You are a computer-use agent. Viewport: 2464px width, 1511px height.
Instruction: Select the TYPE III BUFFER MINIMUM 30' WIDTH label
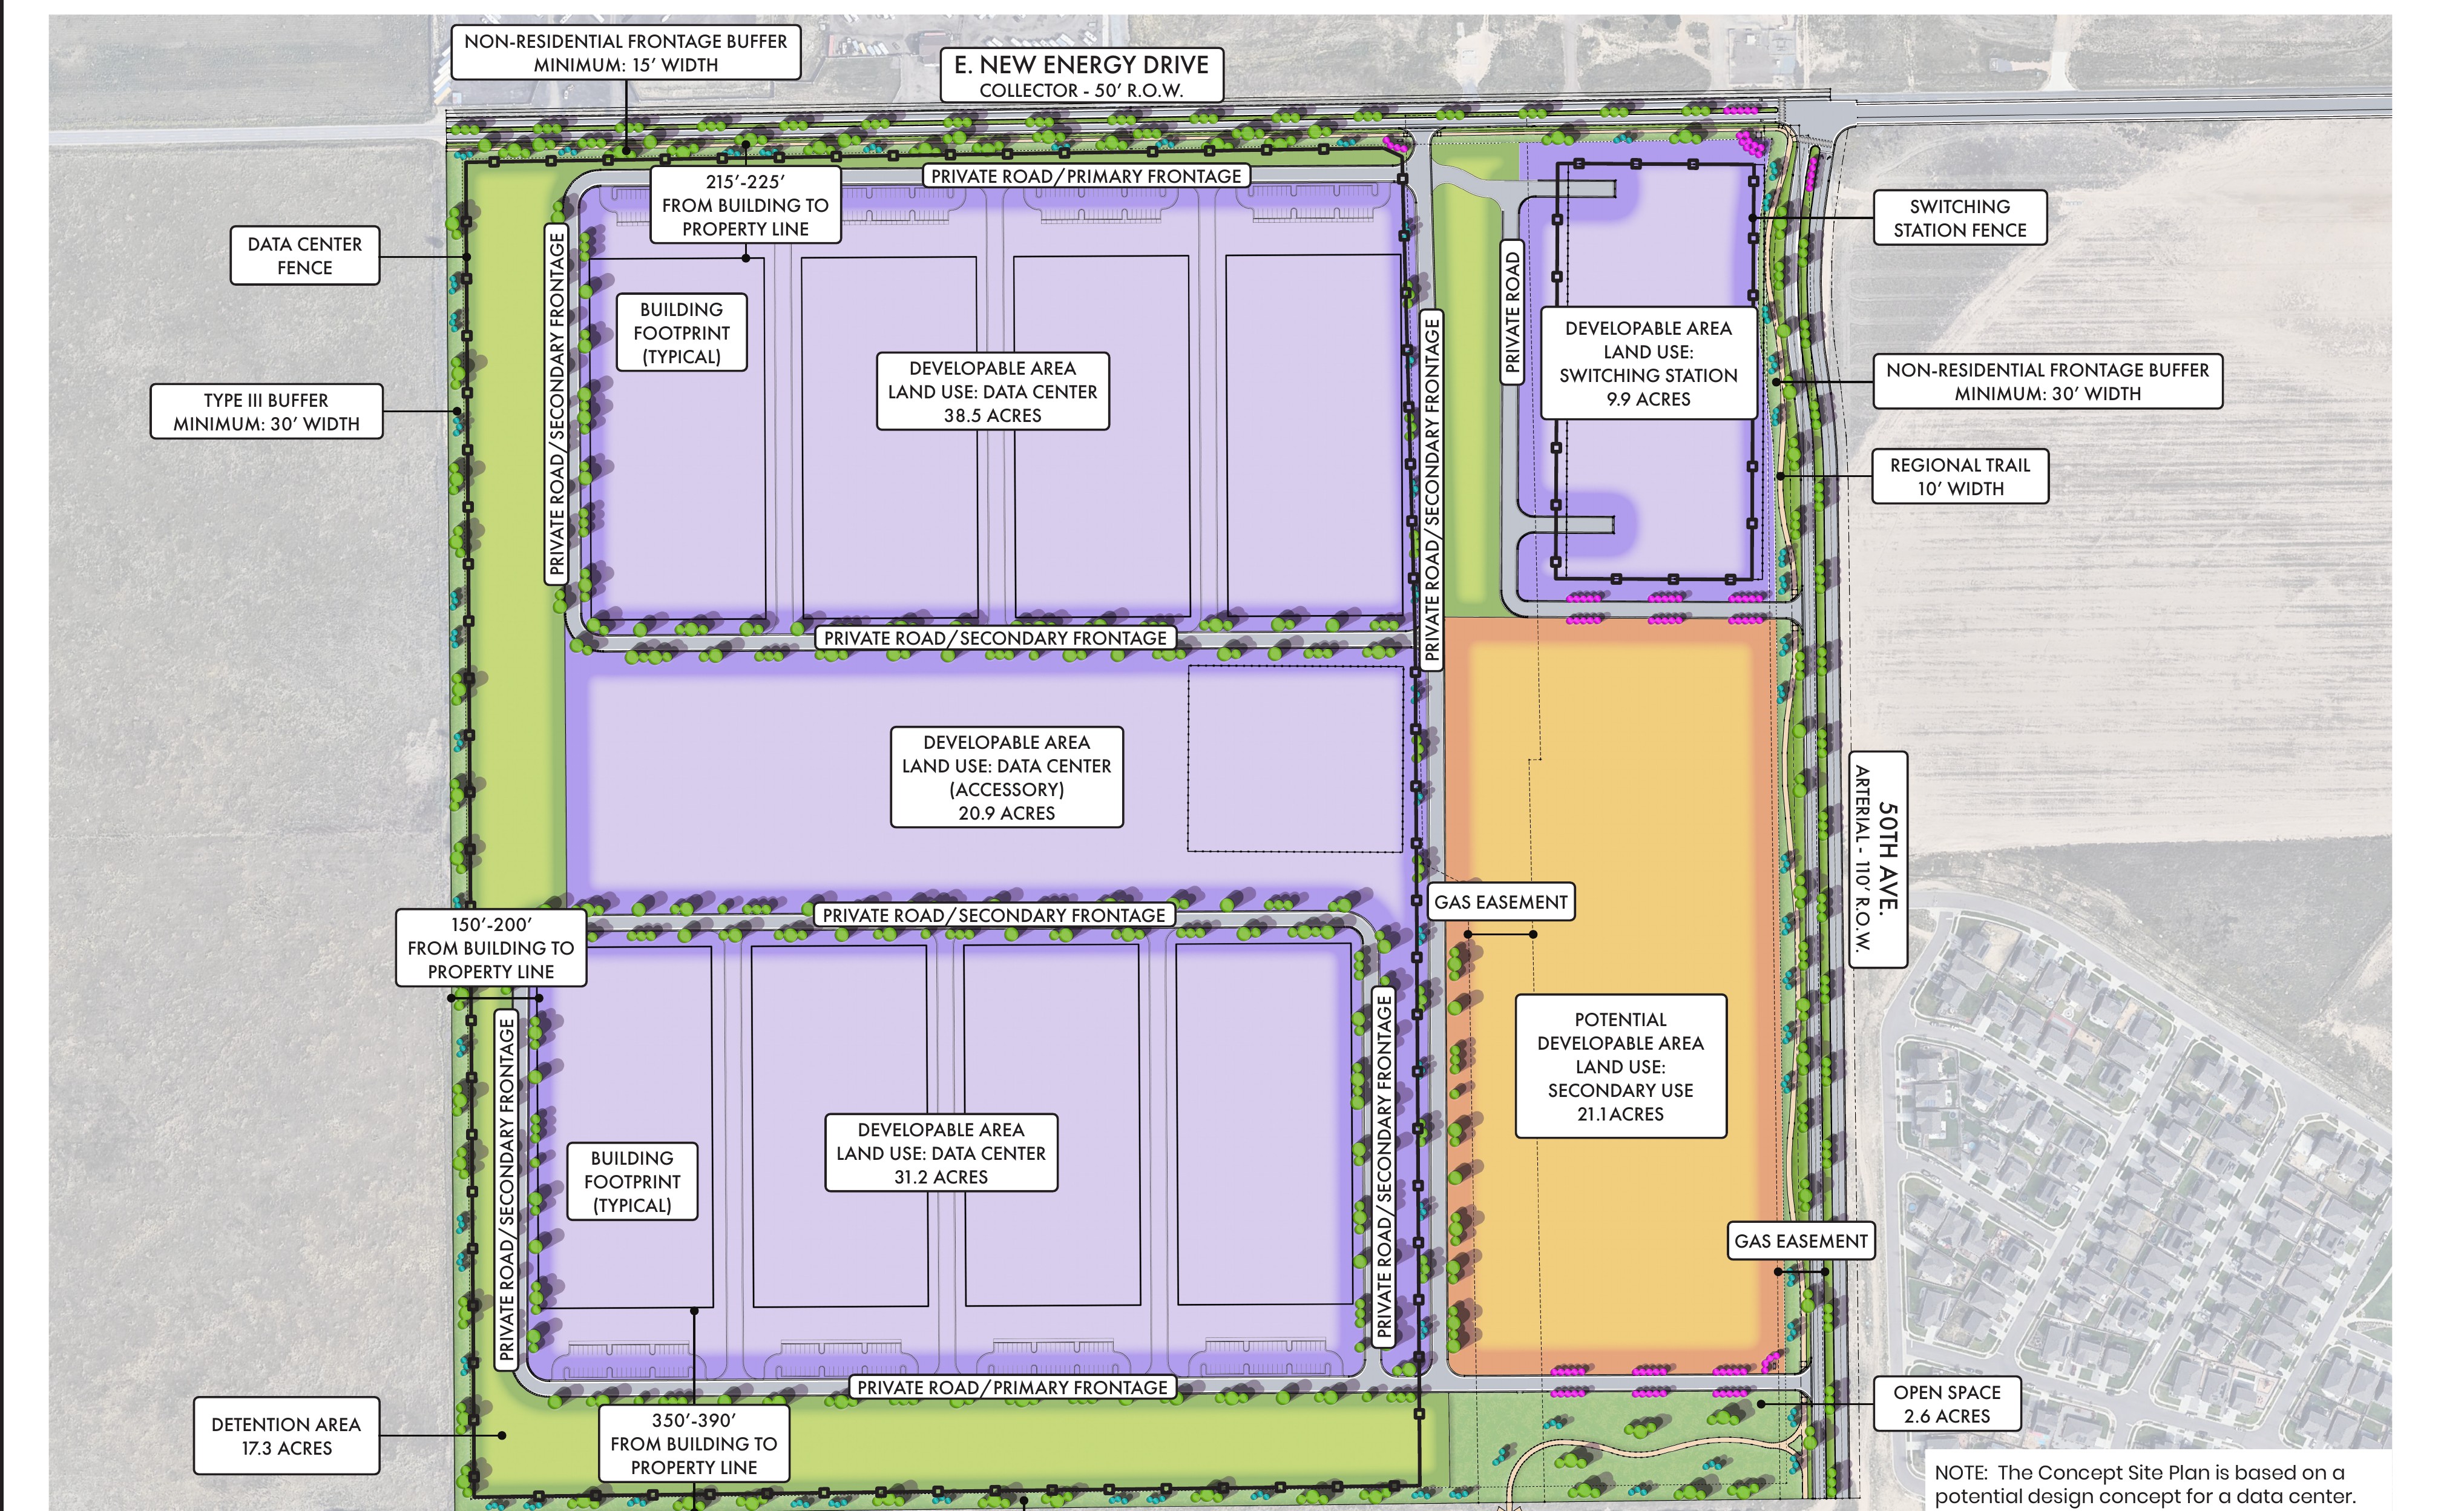[x=266, y=411]
